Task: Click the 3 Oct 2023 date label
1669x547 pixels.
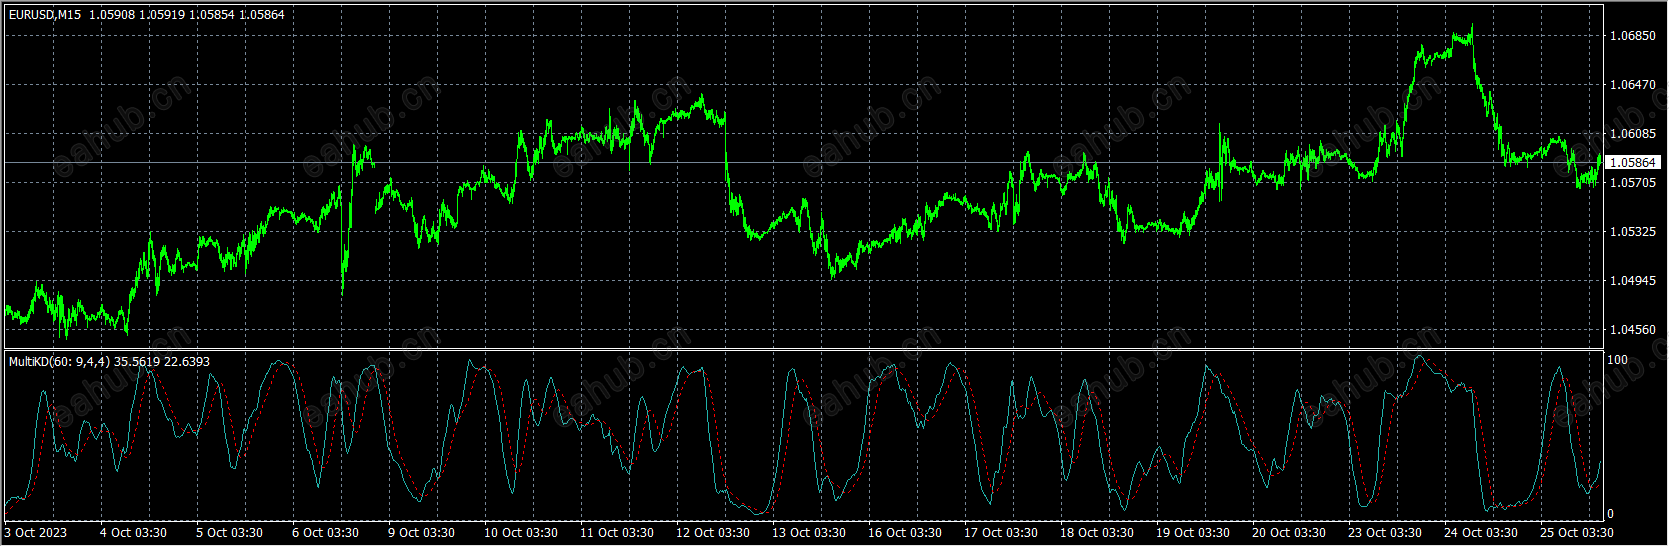Action: [x=37, y=533]
